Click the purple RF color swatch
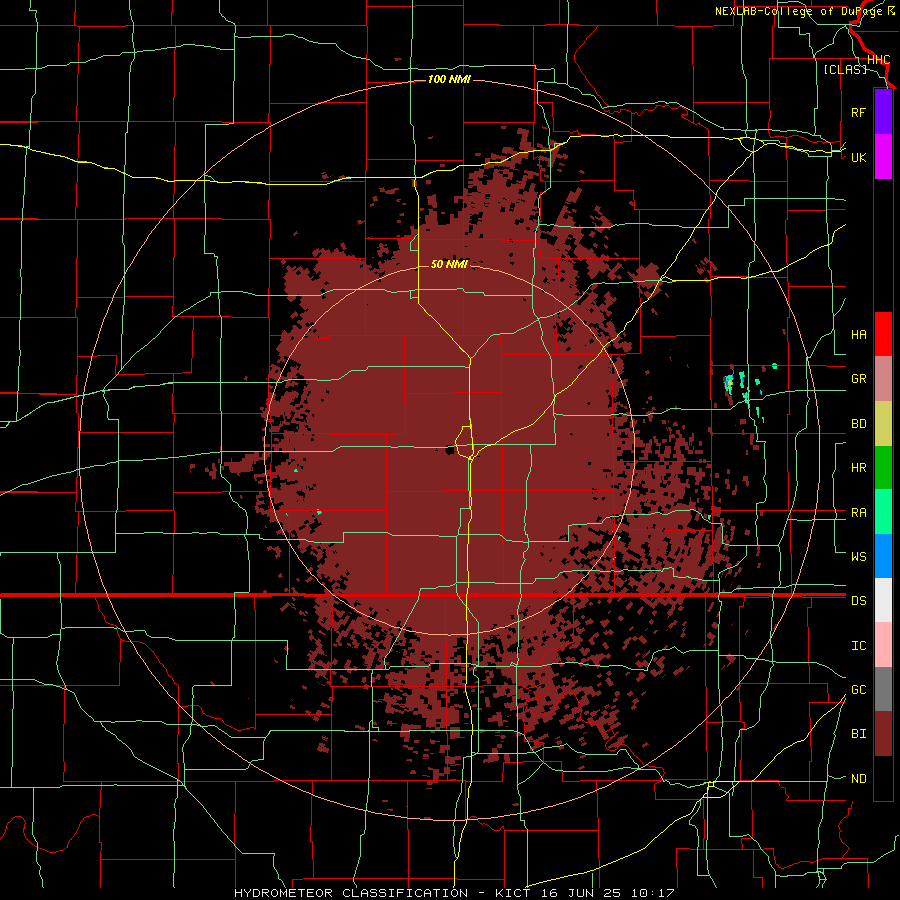The height and width of the screenshot is (900, 900). pyautogui.click(x=883, y=112)
